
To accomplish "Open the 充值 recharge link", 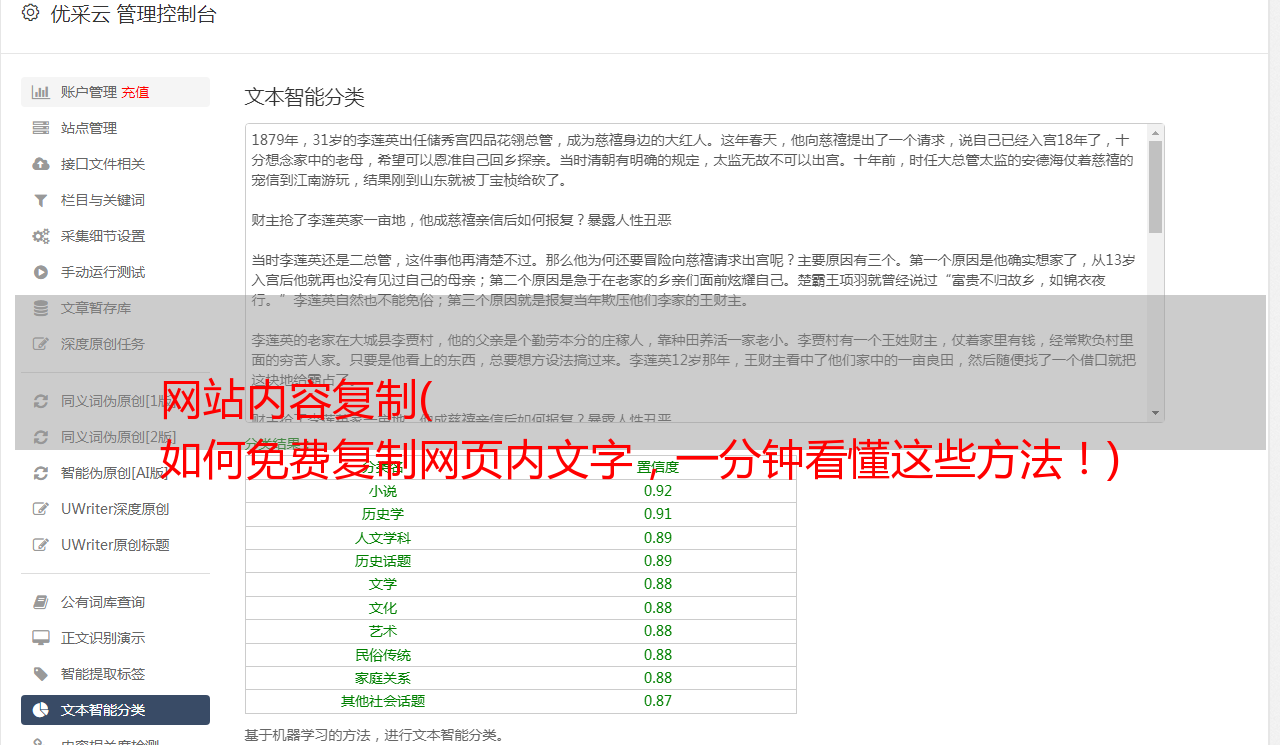I will 135,92.
